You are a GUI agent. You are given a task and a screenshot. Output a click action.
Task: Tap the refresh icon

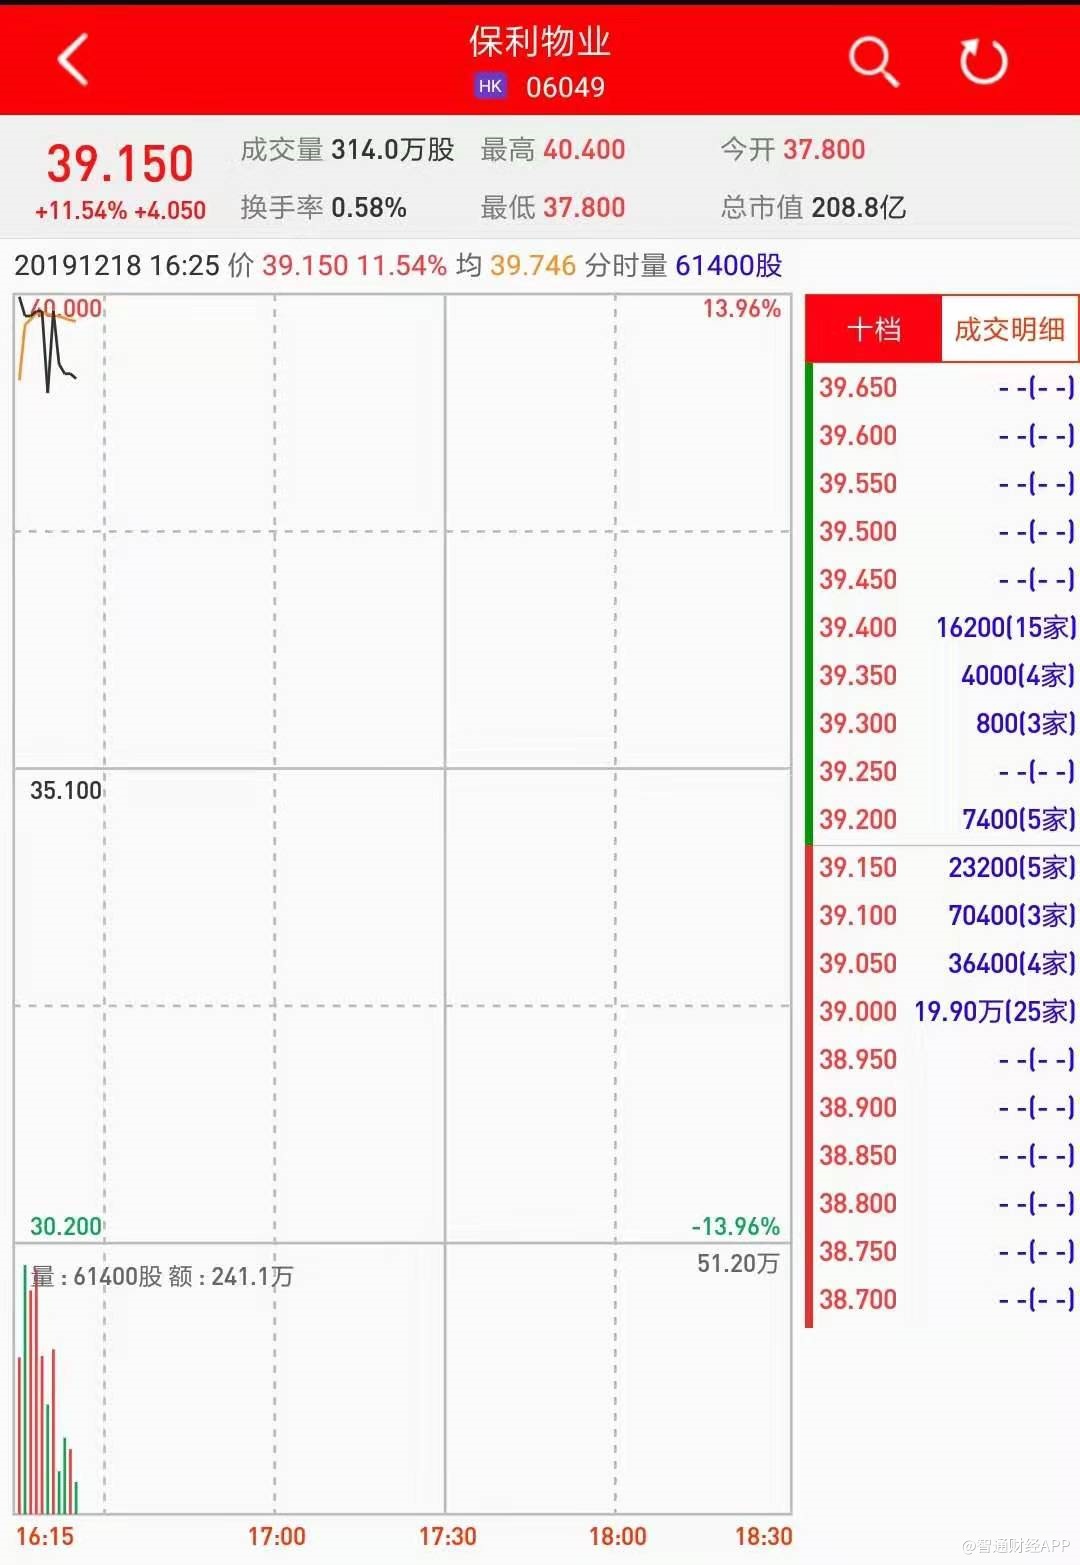[984, 61]
